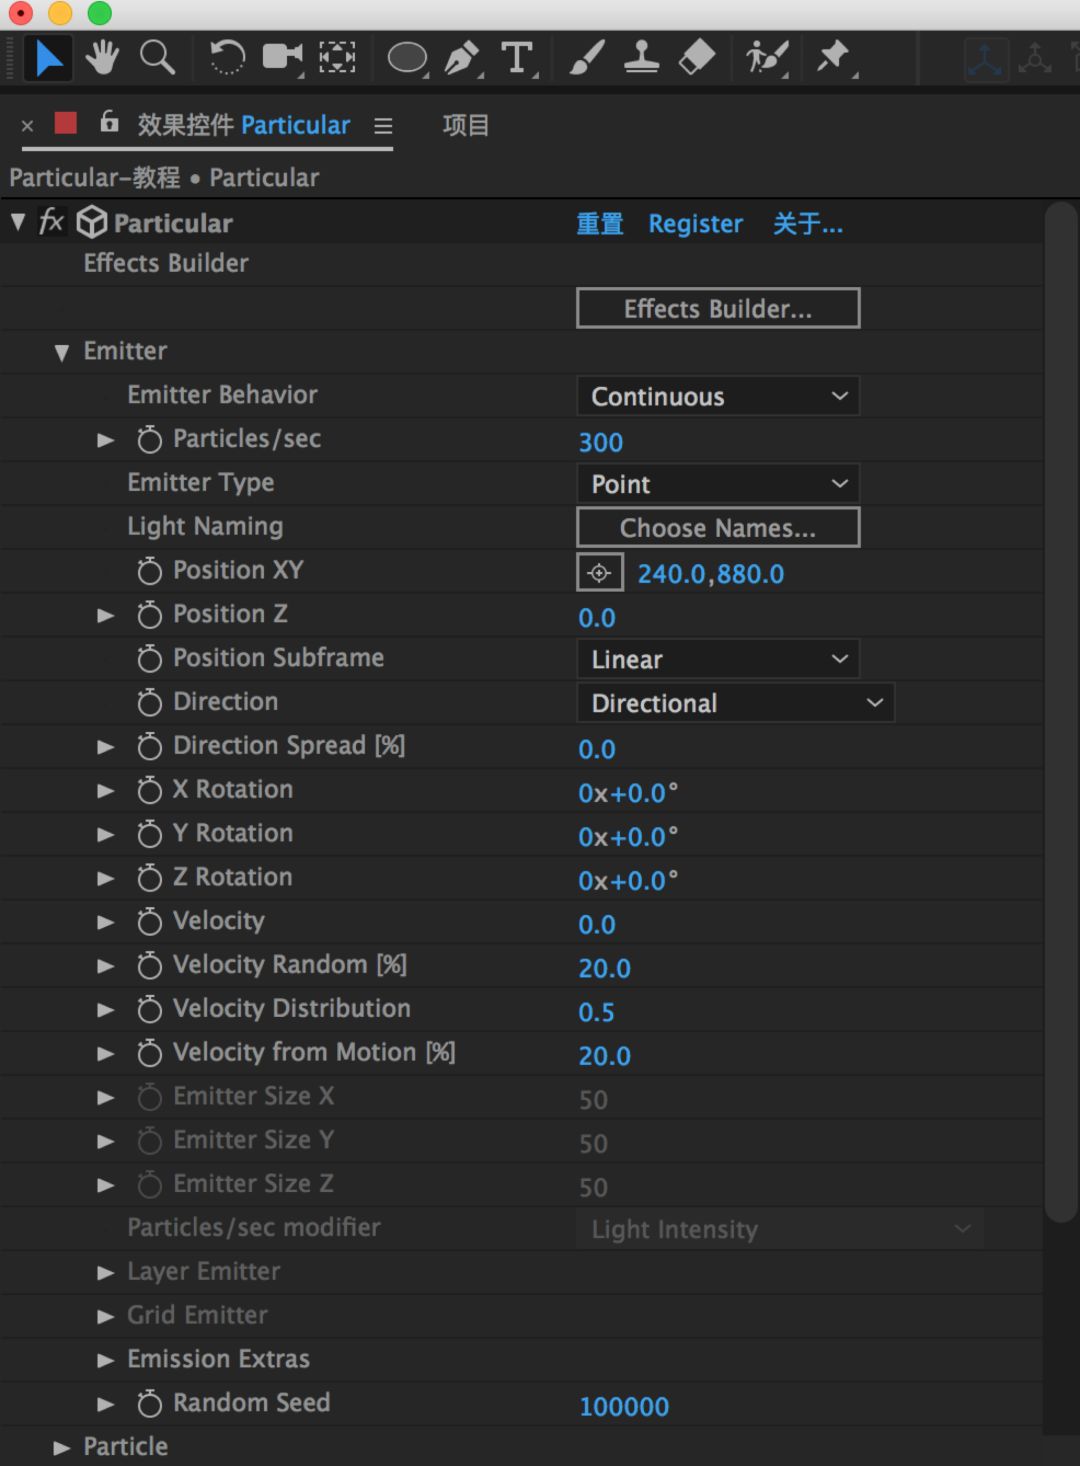This screenshot has width=1080, height=1466.
Task: Expand the Velocity Random [%] property
Action: [105, 966]
